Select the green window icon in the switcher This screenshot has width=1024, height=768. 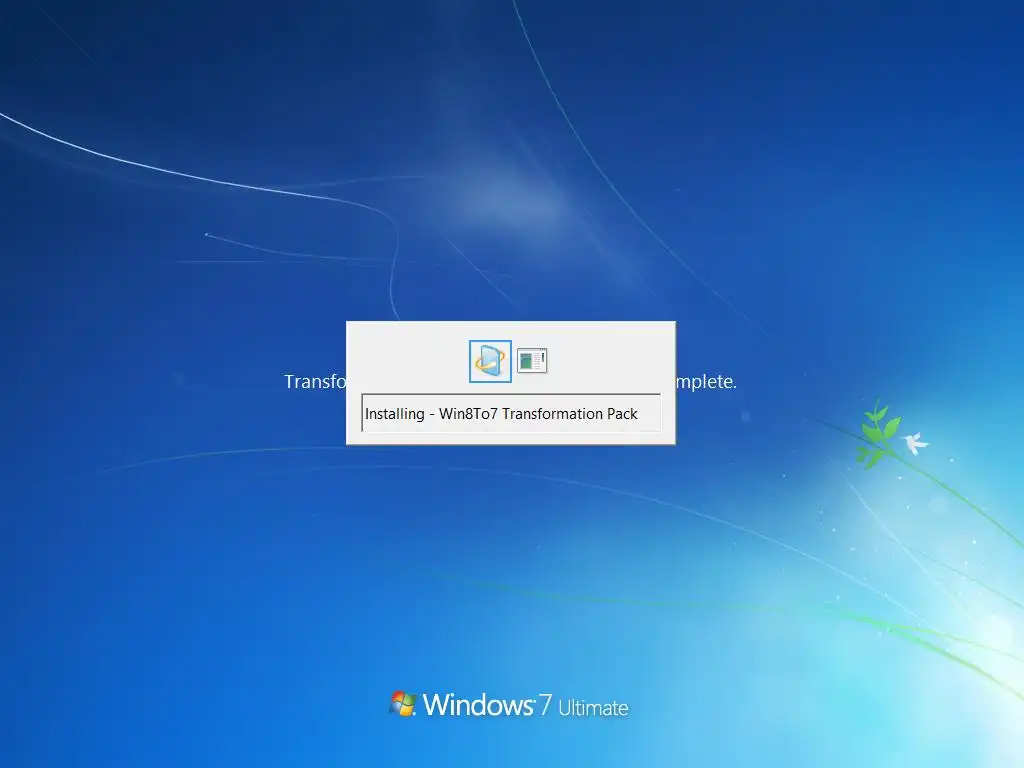[x=532, y=360]
